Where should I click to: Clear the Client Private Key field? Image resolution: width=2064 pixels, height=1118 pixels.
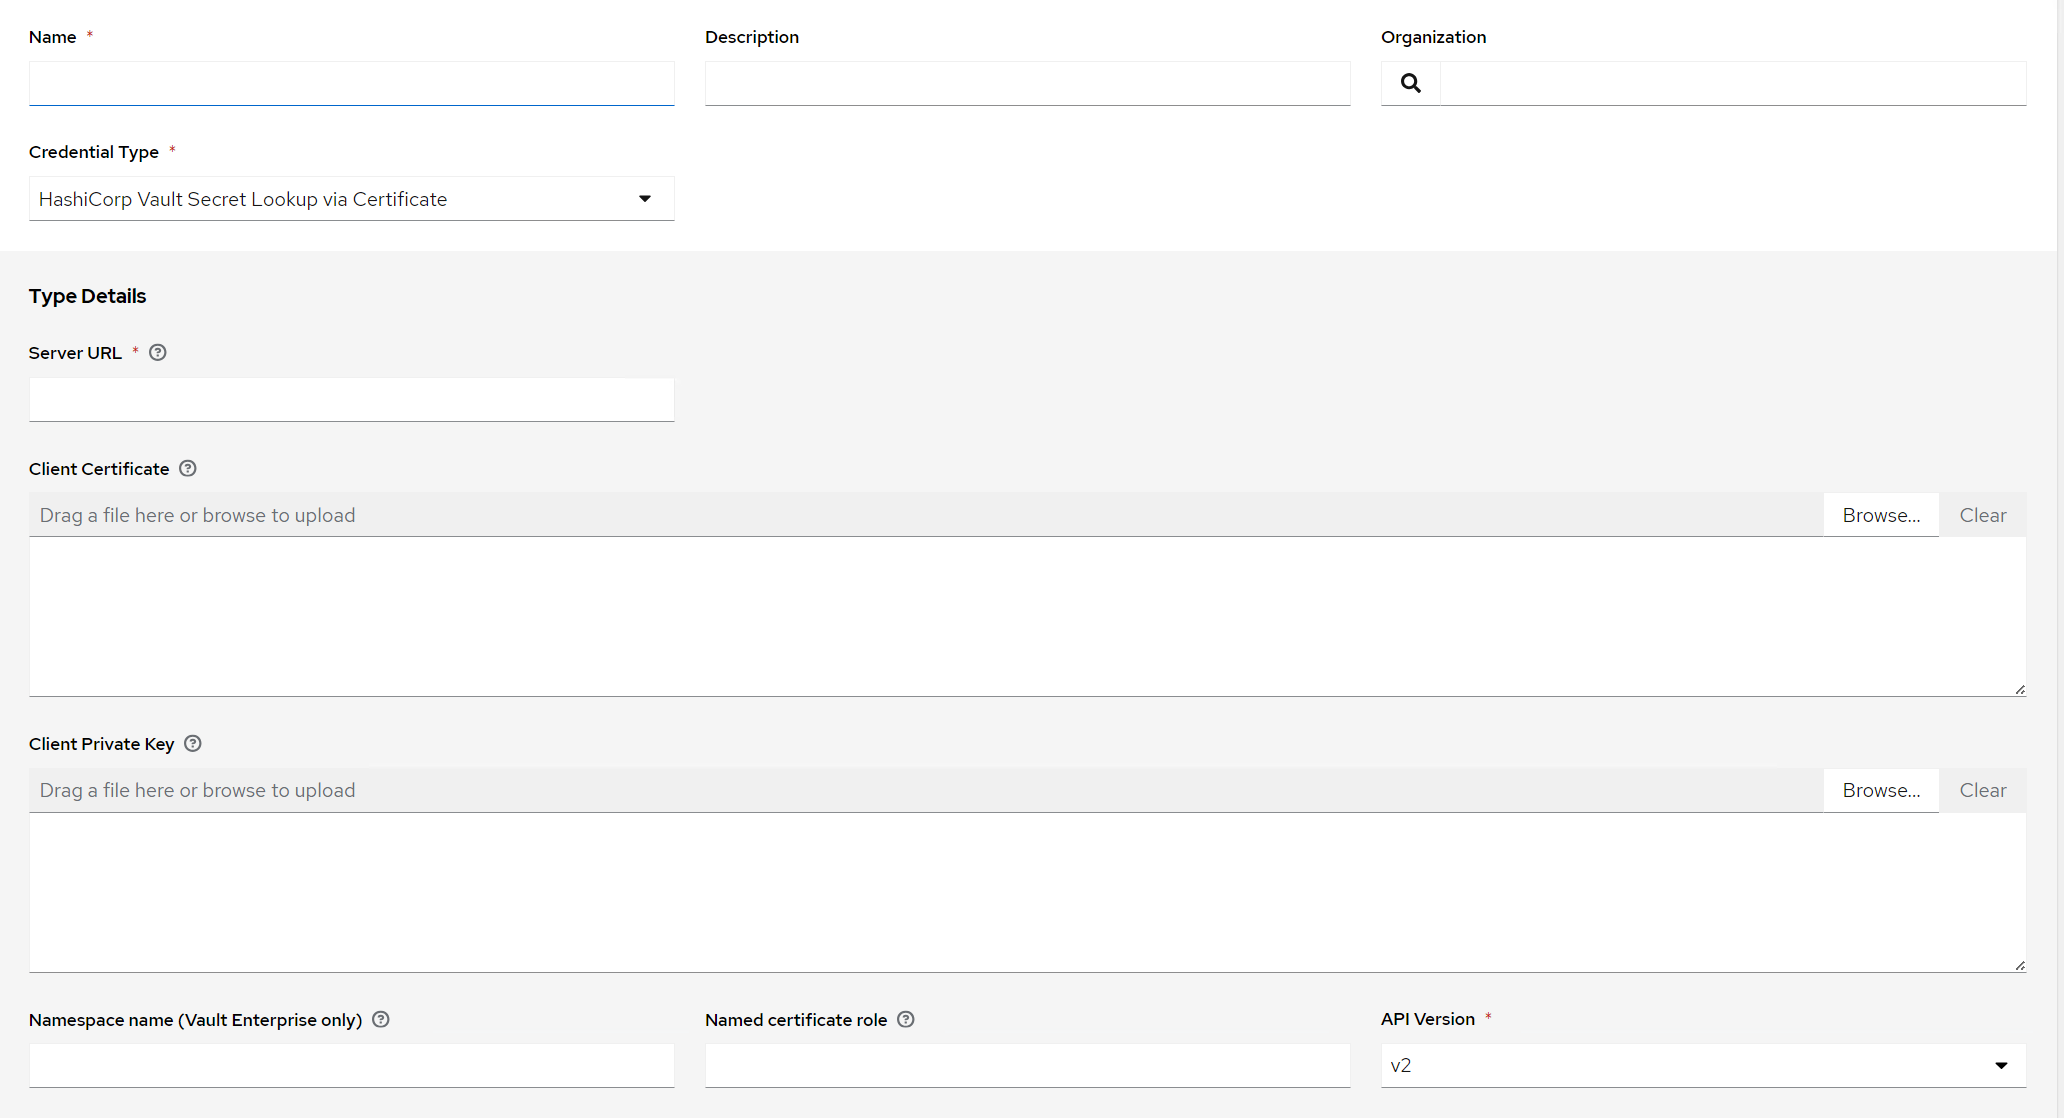click(x=1982, y=790)
